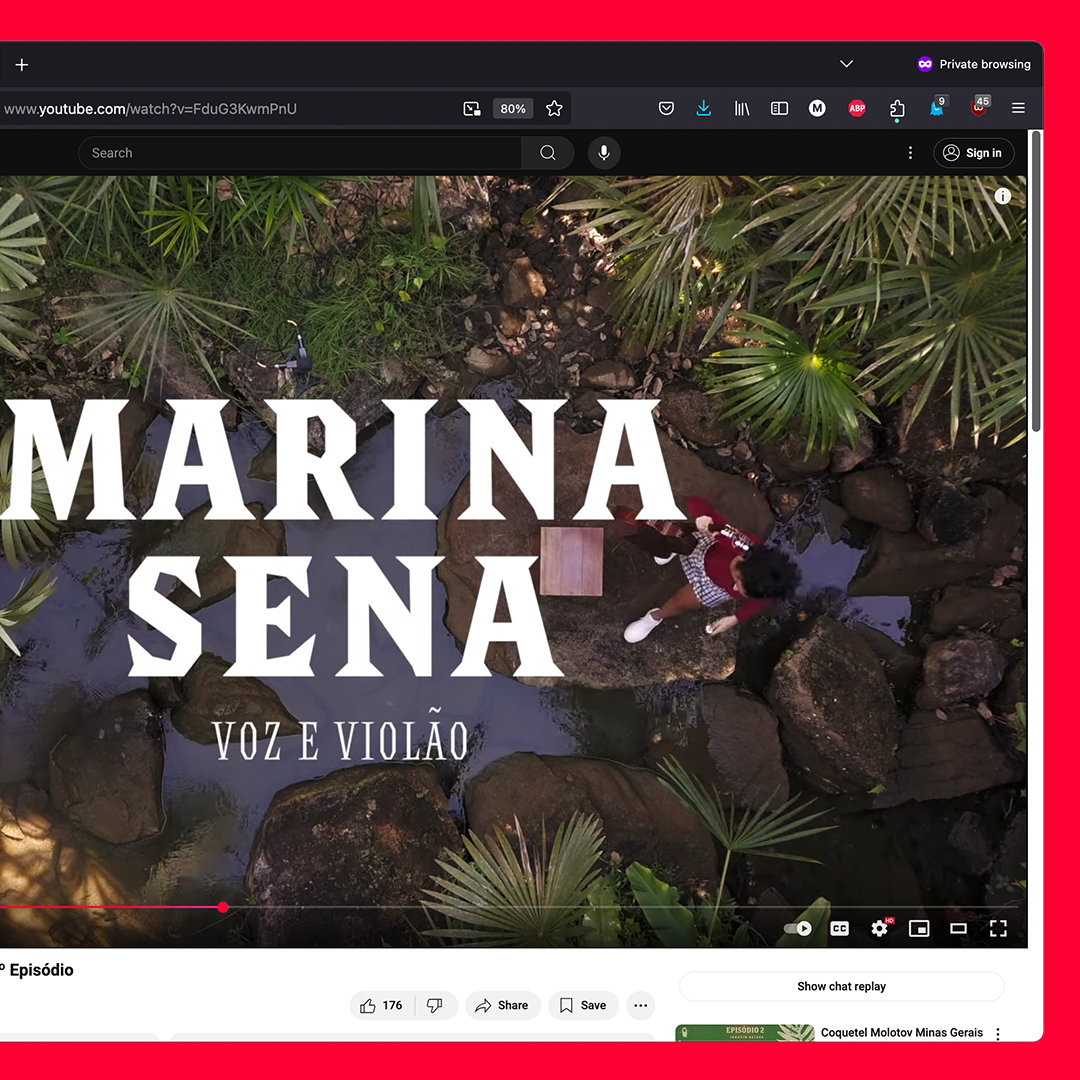
Task: Switch to theater mode view
Action: coord(958,929)
